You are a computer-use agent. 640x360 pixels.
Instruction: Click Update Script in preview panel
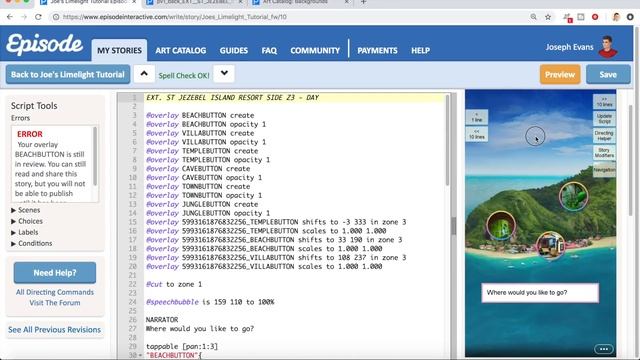604,119
